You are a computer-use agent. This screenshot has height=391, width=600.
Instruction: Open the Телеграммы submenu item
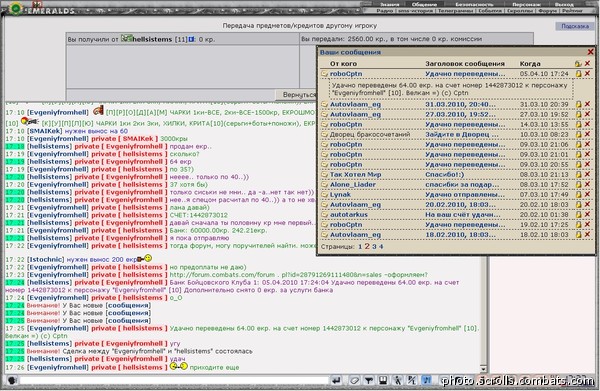point(455,11)
